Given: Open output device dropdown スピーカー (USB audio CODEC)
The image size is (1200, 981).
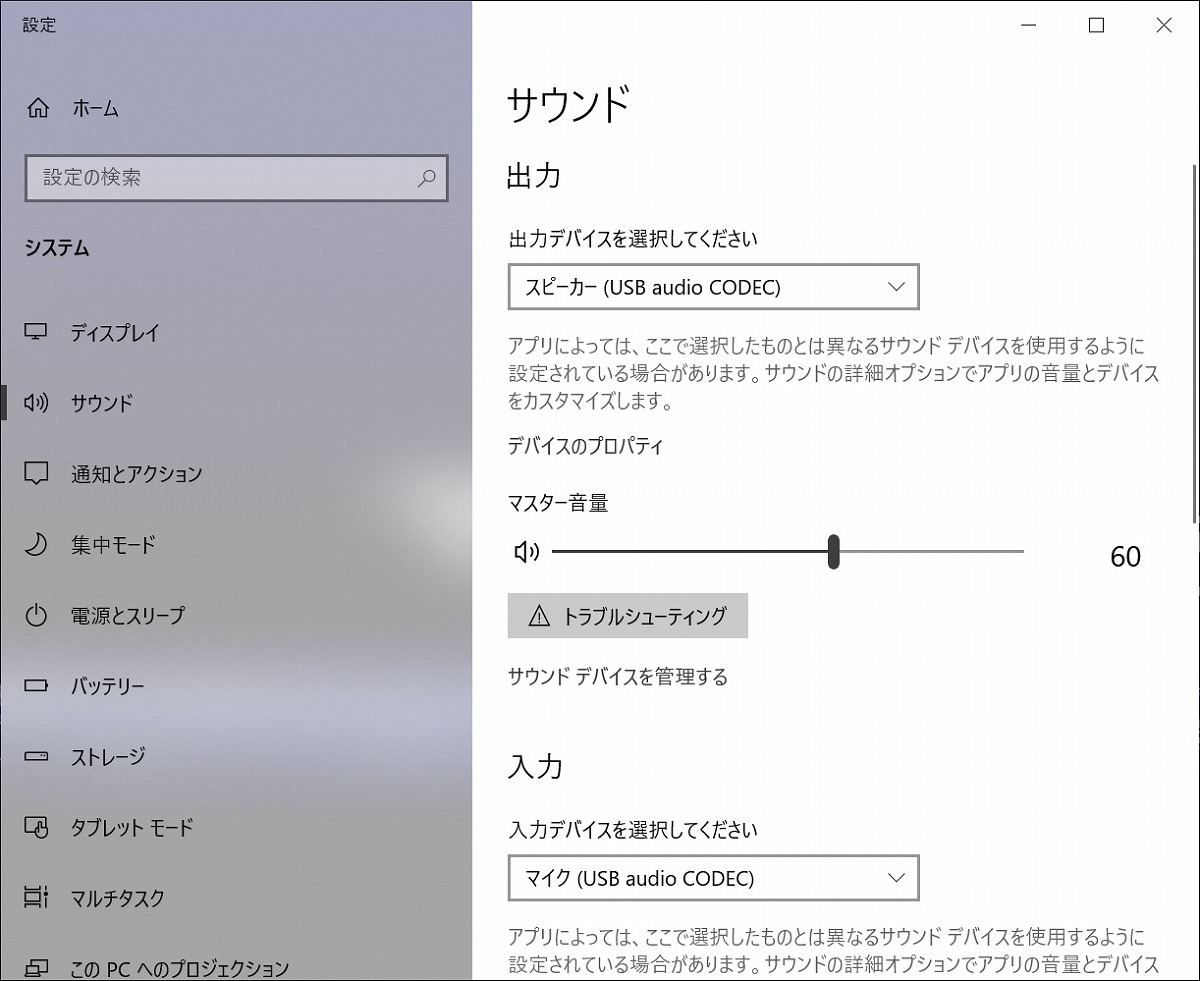Looking at the screenshot, I should [713, 287].
